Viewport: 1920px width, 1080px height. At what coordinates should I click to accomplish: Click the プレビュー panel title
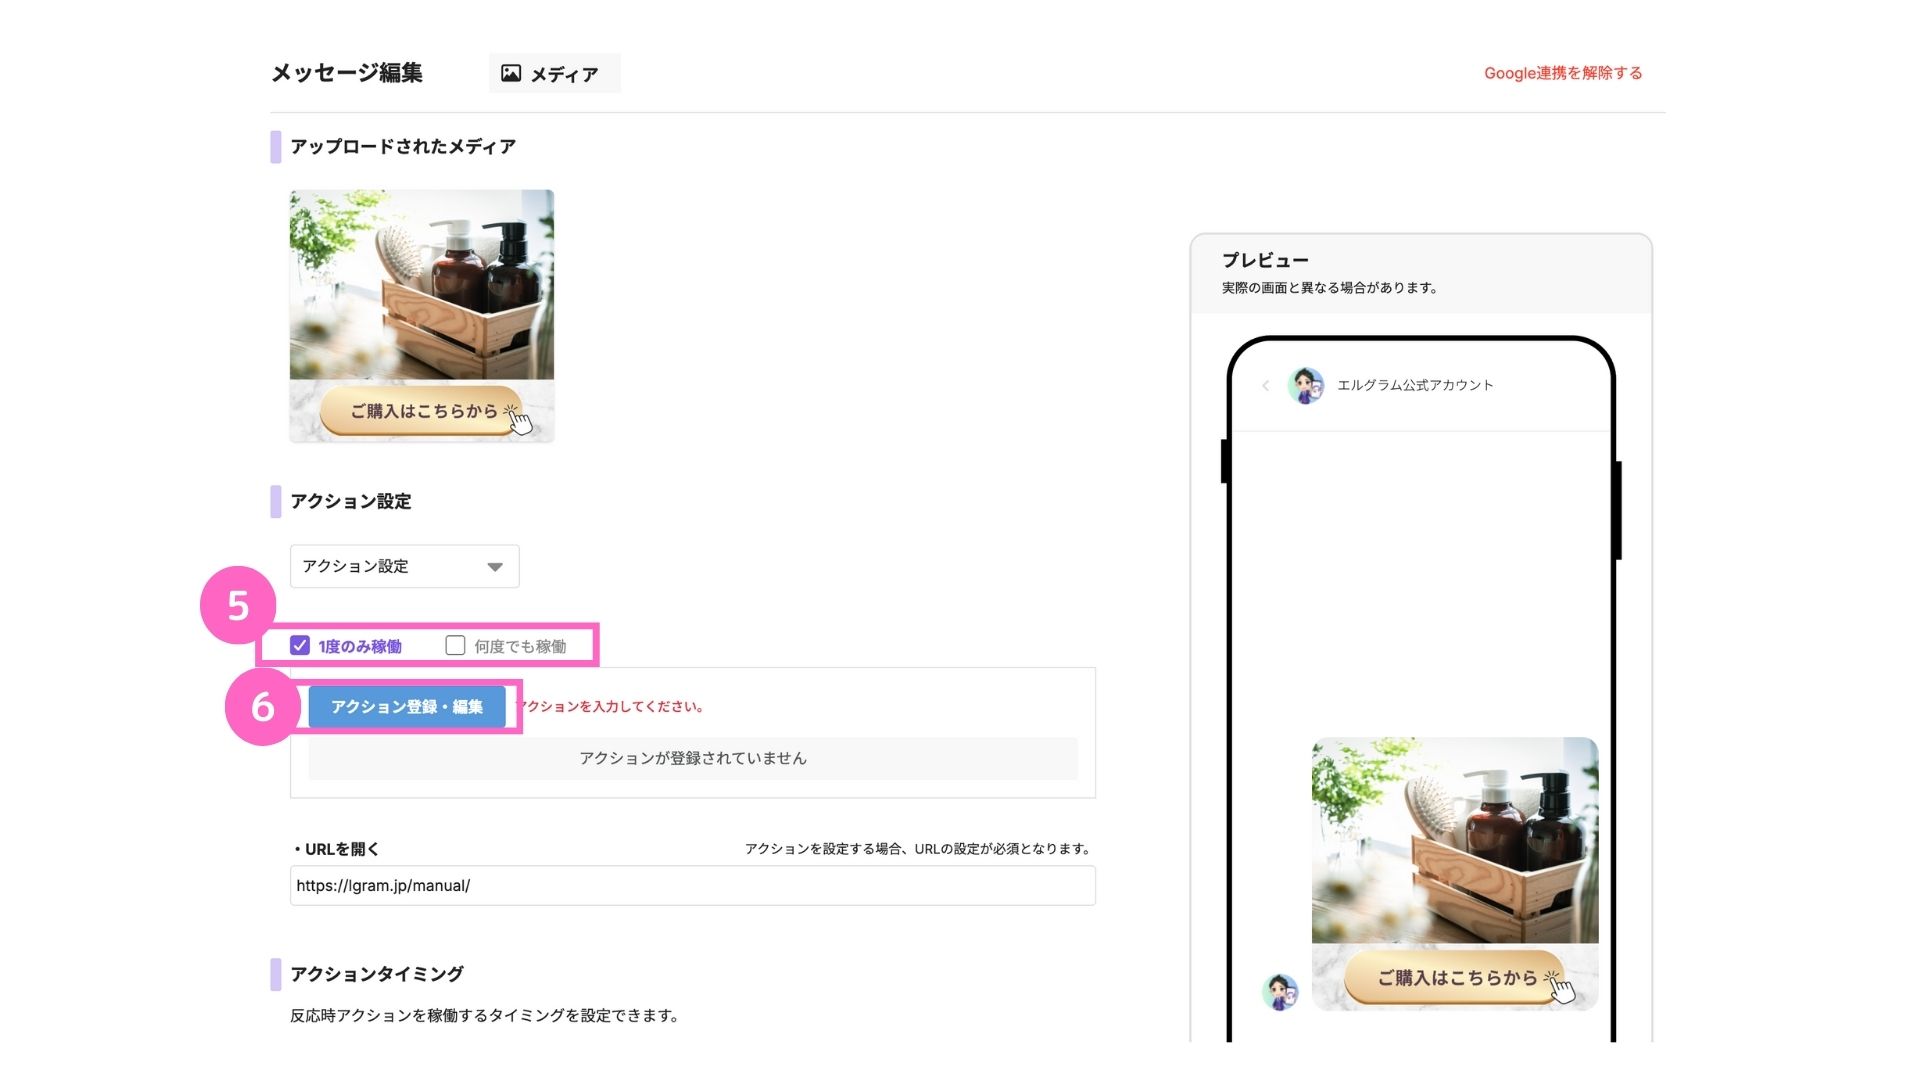pos(1265,260)
